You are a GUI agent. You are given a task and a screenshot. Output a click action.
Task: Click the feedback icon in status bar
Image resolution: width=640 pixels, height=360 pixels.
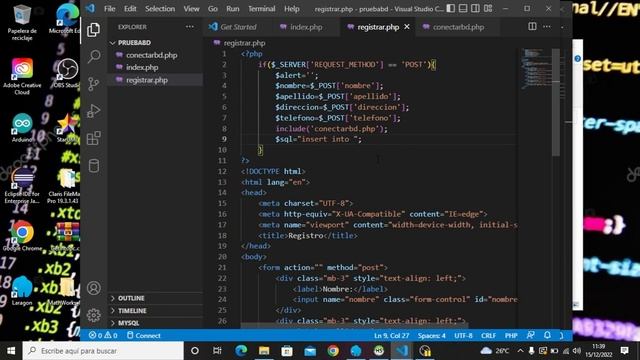[x=531, y=335]
